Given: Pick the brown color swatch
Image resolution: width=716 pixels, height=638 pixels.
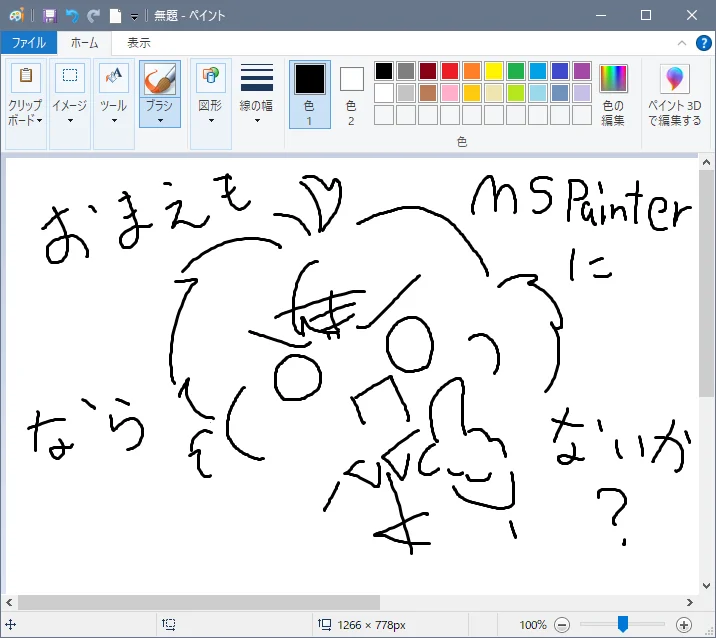Looking at the screenshot, I should click(428, 93).
